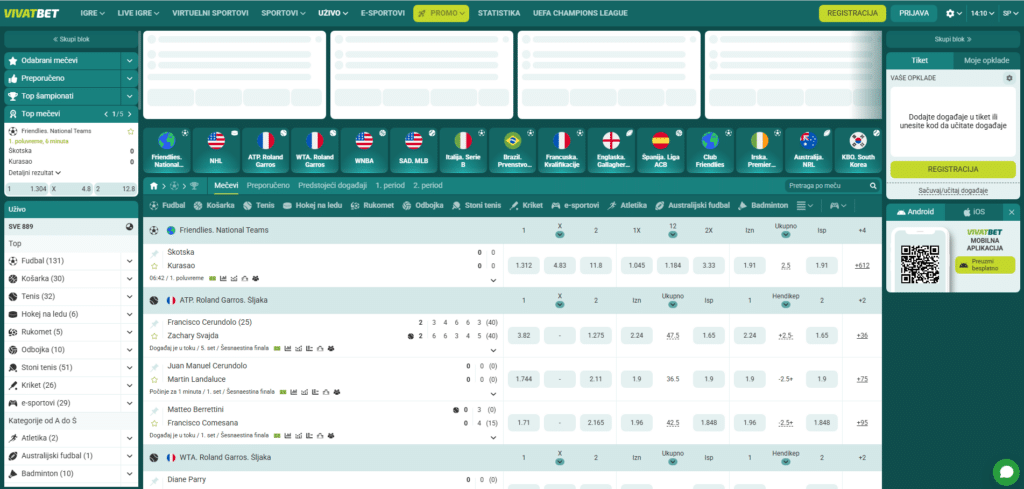Expand Odabrani mečevi section
The width and height of the screenshot is (1024, 489).
[x=129, y=61]
